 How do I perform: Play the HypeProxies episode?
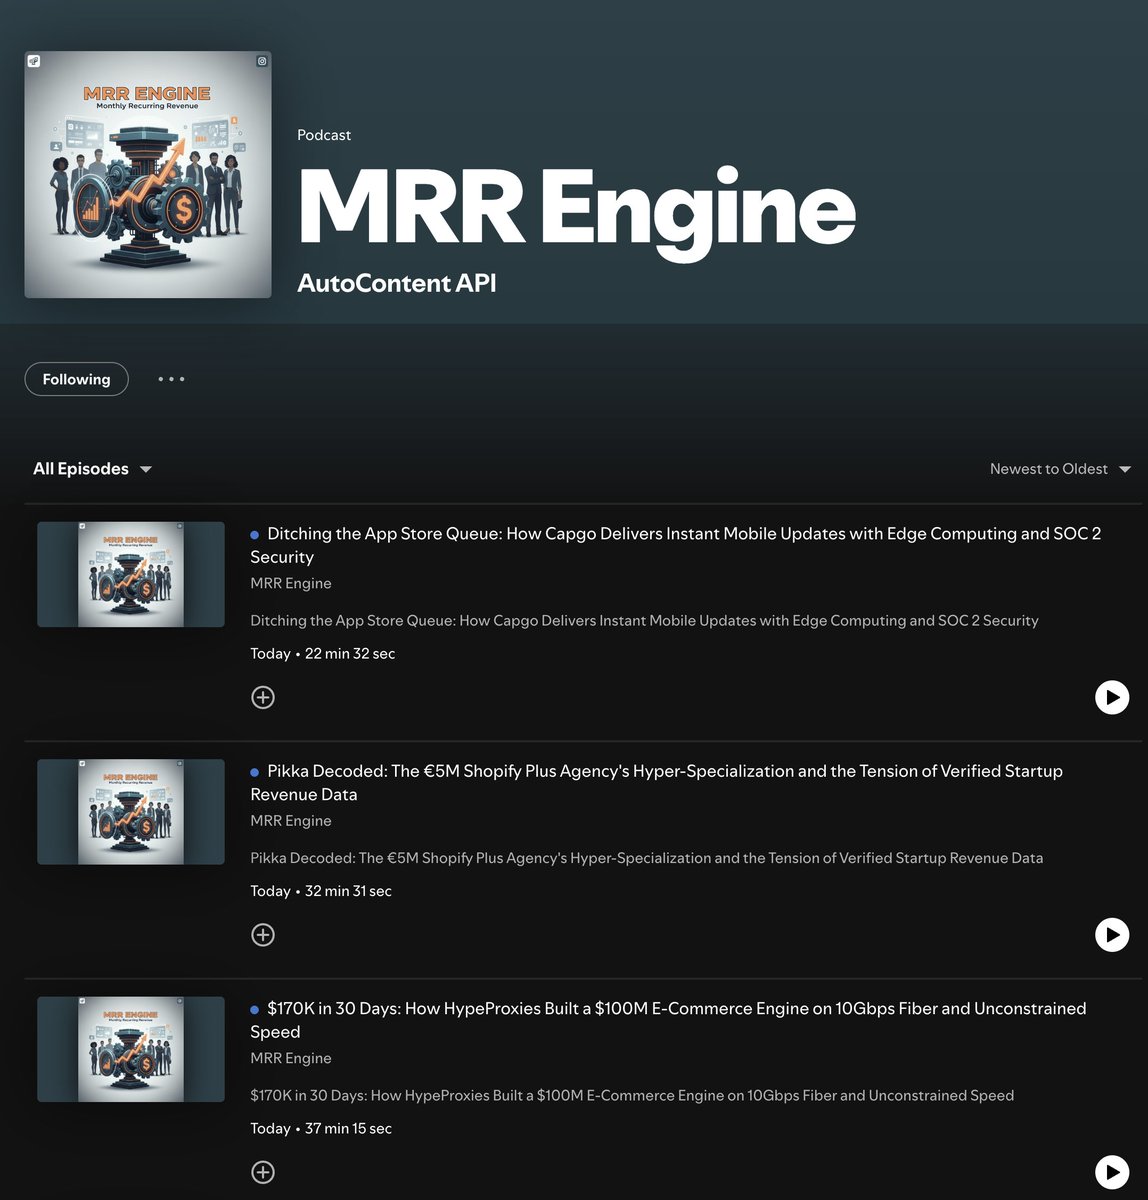(1112, 1171)
